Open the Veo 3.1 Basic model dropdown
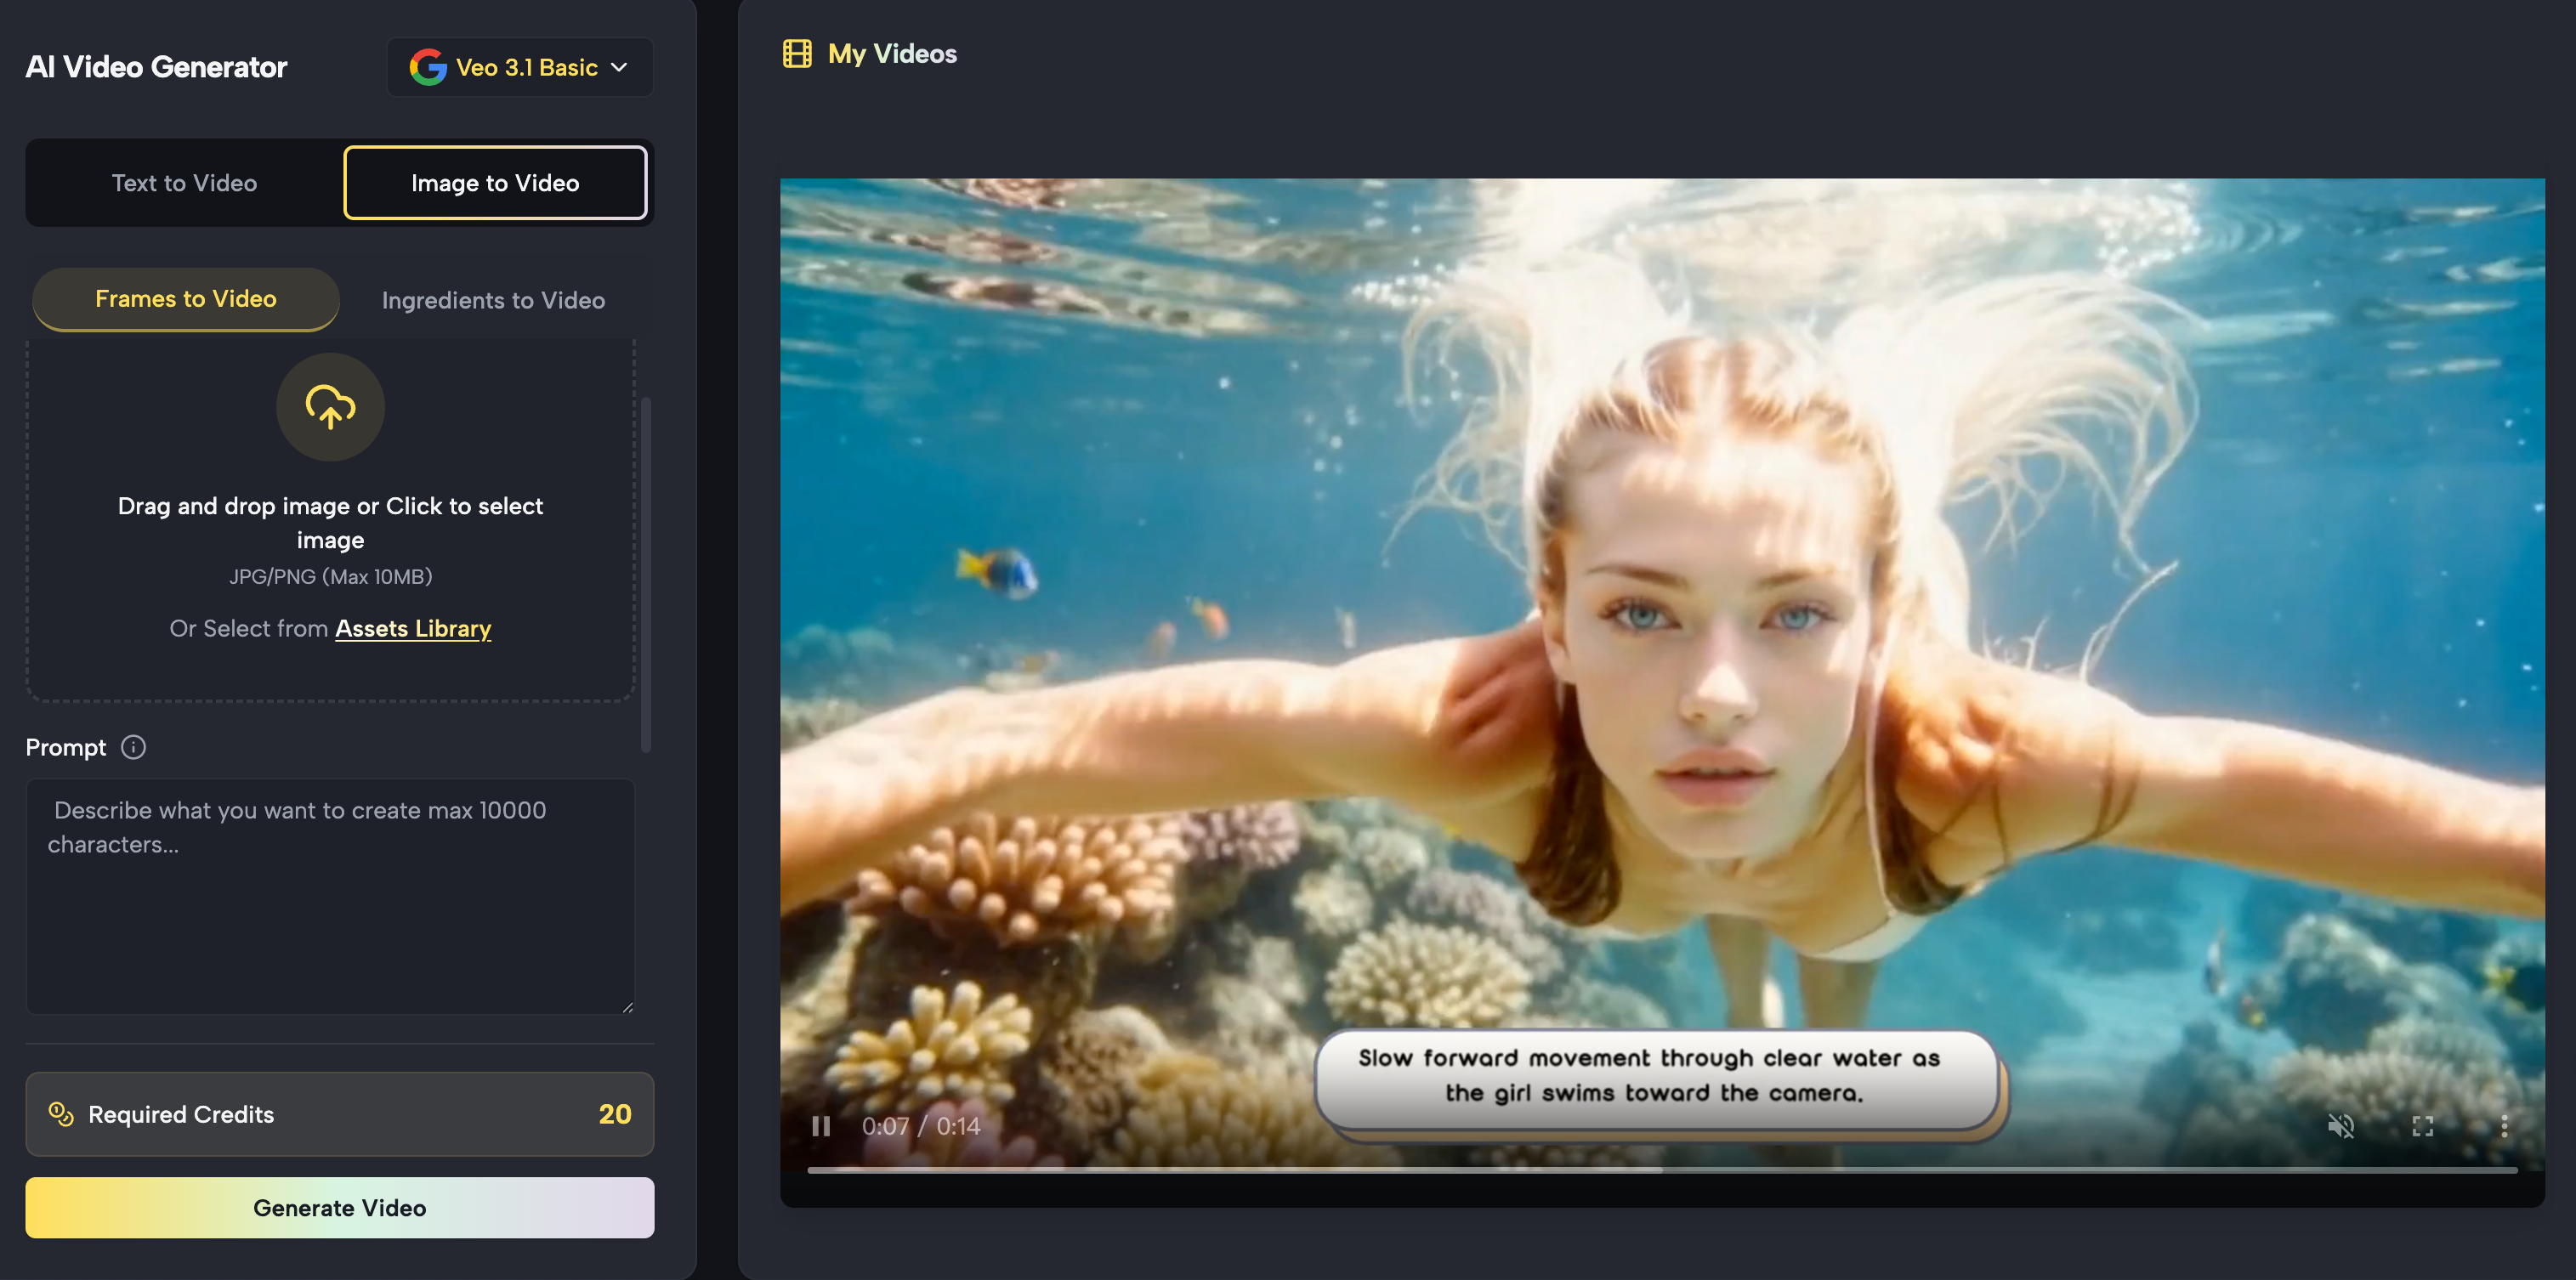This screenshot has width=2576, height=1280. coord(526,67)
